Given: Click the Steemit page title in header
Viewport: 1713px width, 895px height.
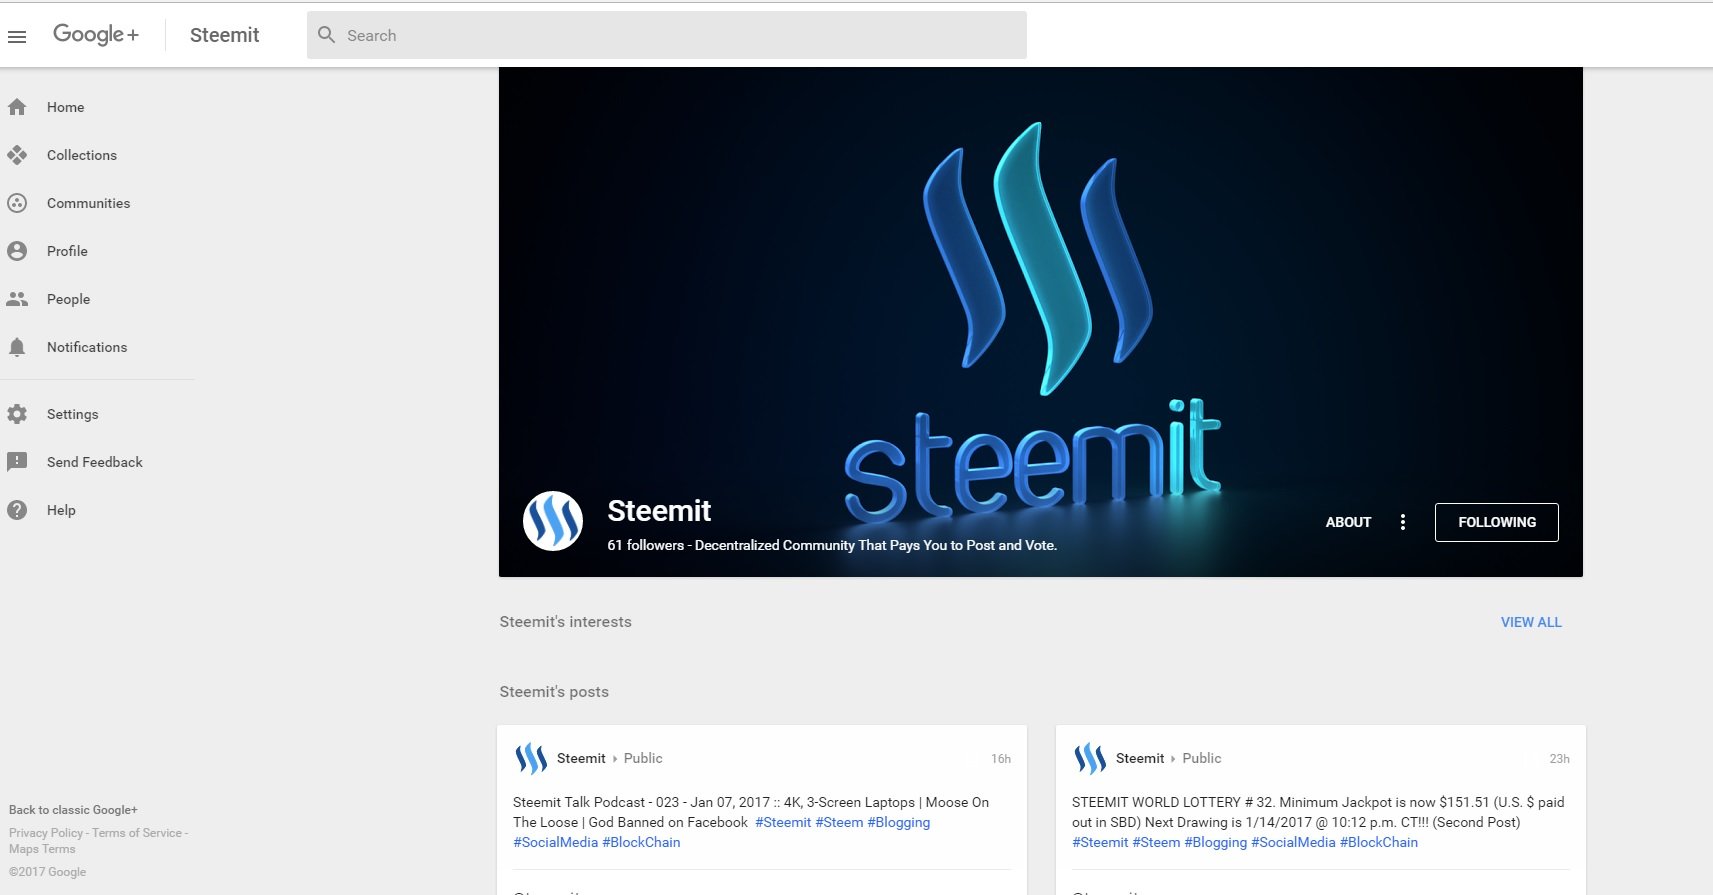Looking at the screenshot, I should [x=224, y=35].
